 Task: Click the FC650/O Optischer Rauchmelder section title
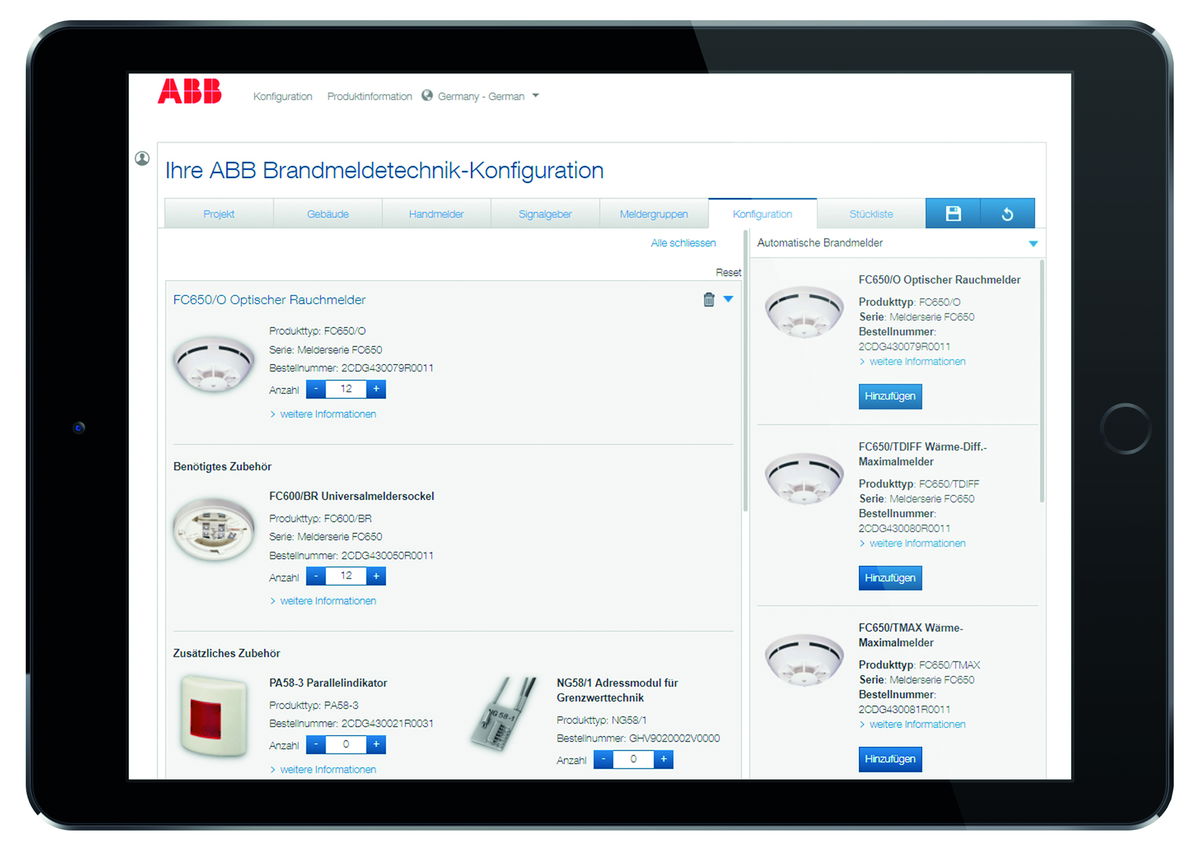click(269, 300)
